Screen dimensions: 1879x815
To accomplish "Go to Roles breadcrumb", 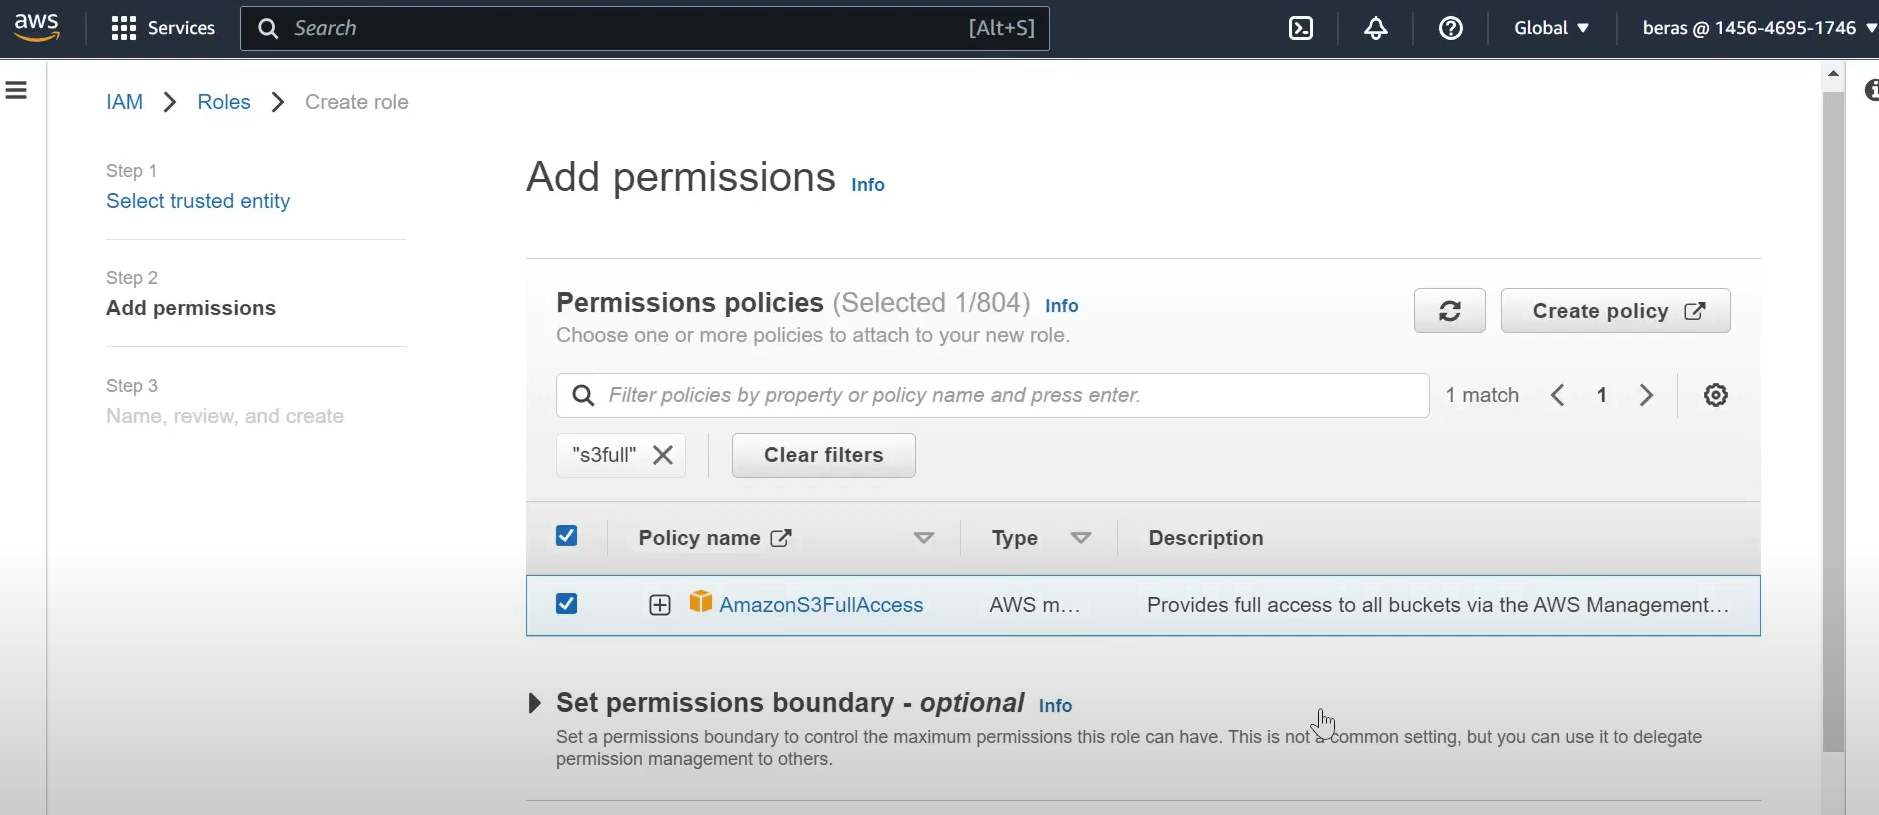I will coord(224,102).
